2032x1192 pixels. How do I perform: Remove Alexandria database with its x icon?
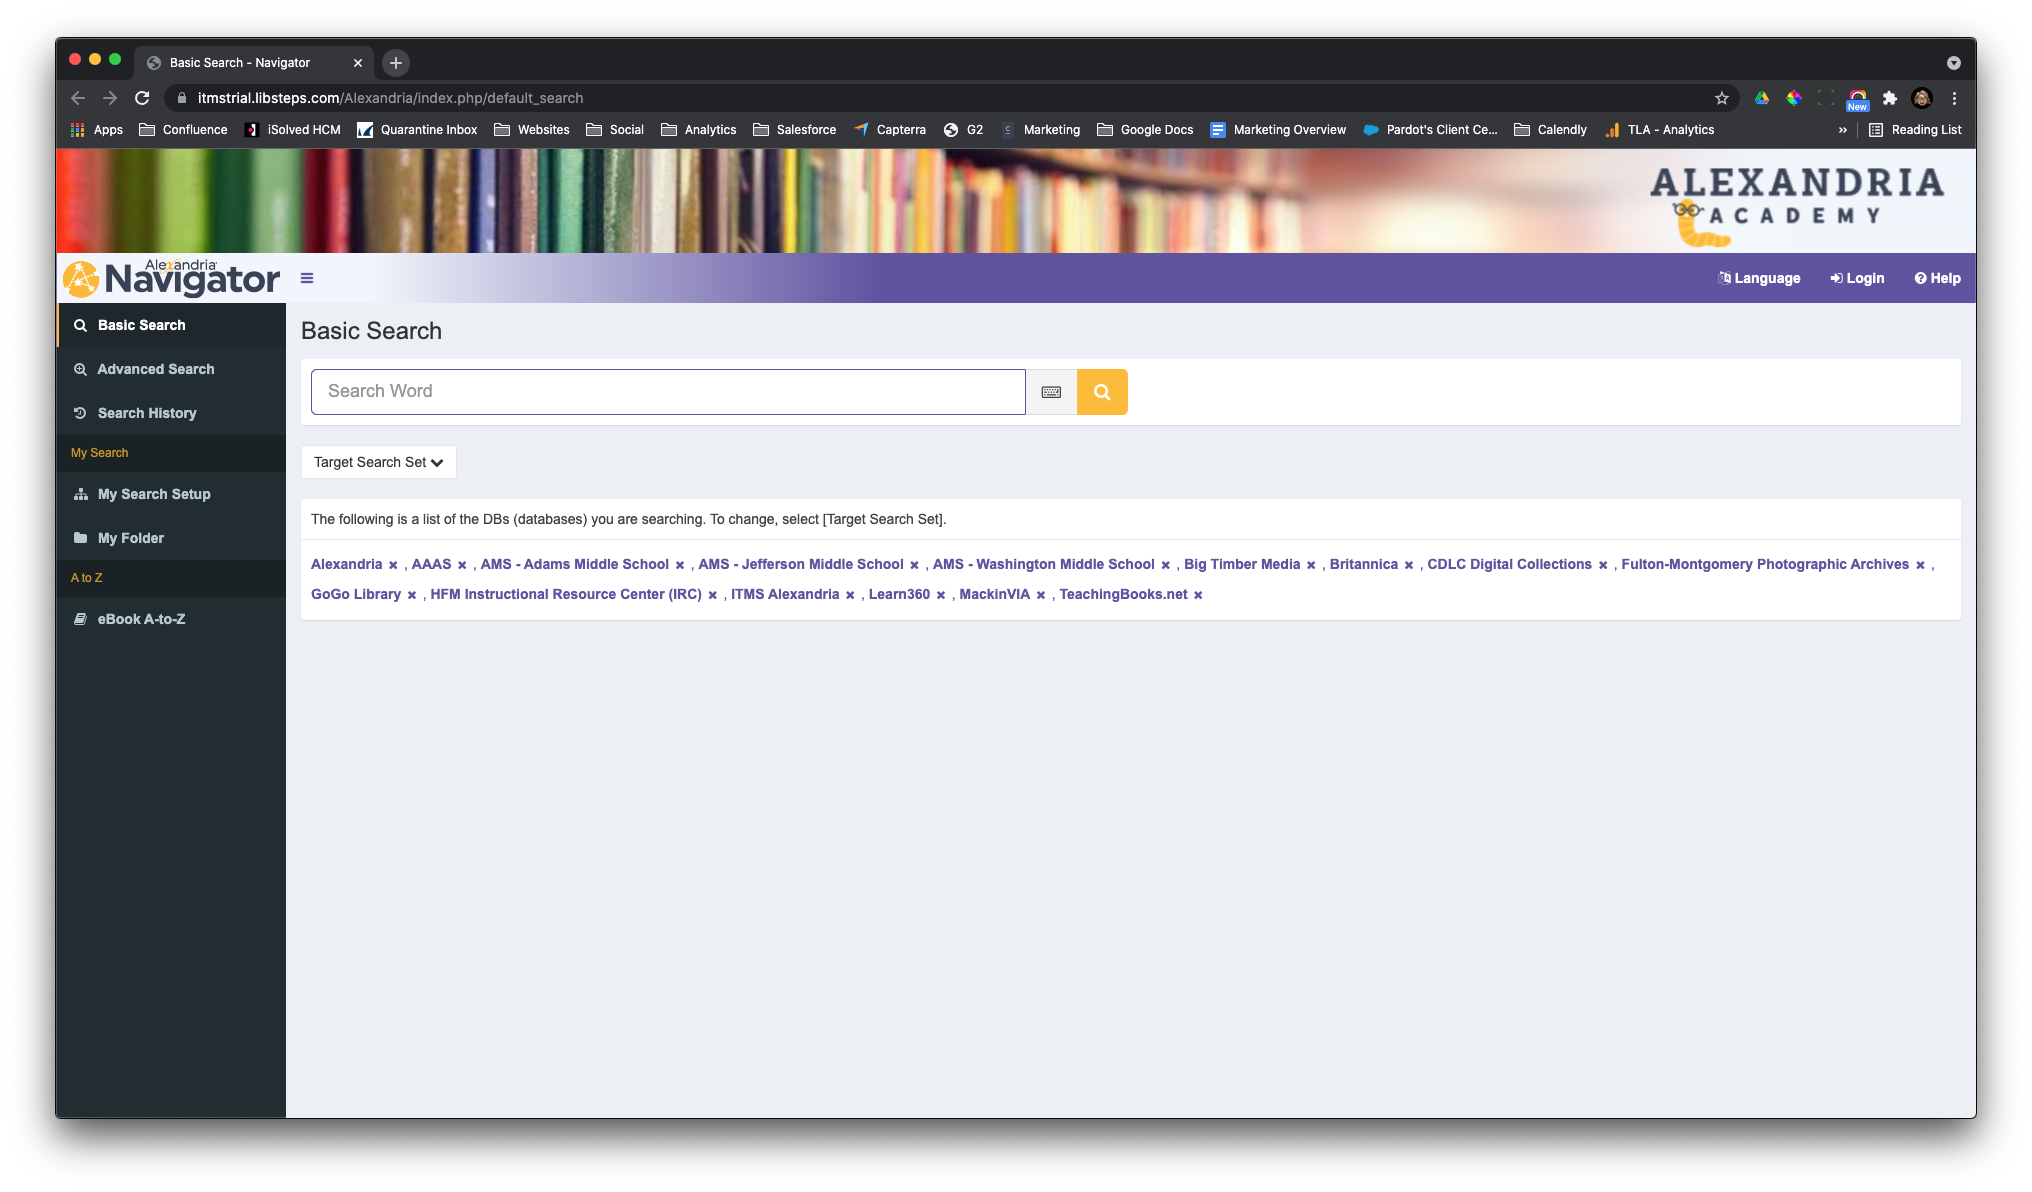(x=393, y=565)
